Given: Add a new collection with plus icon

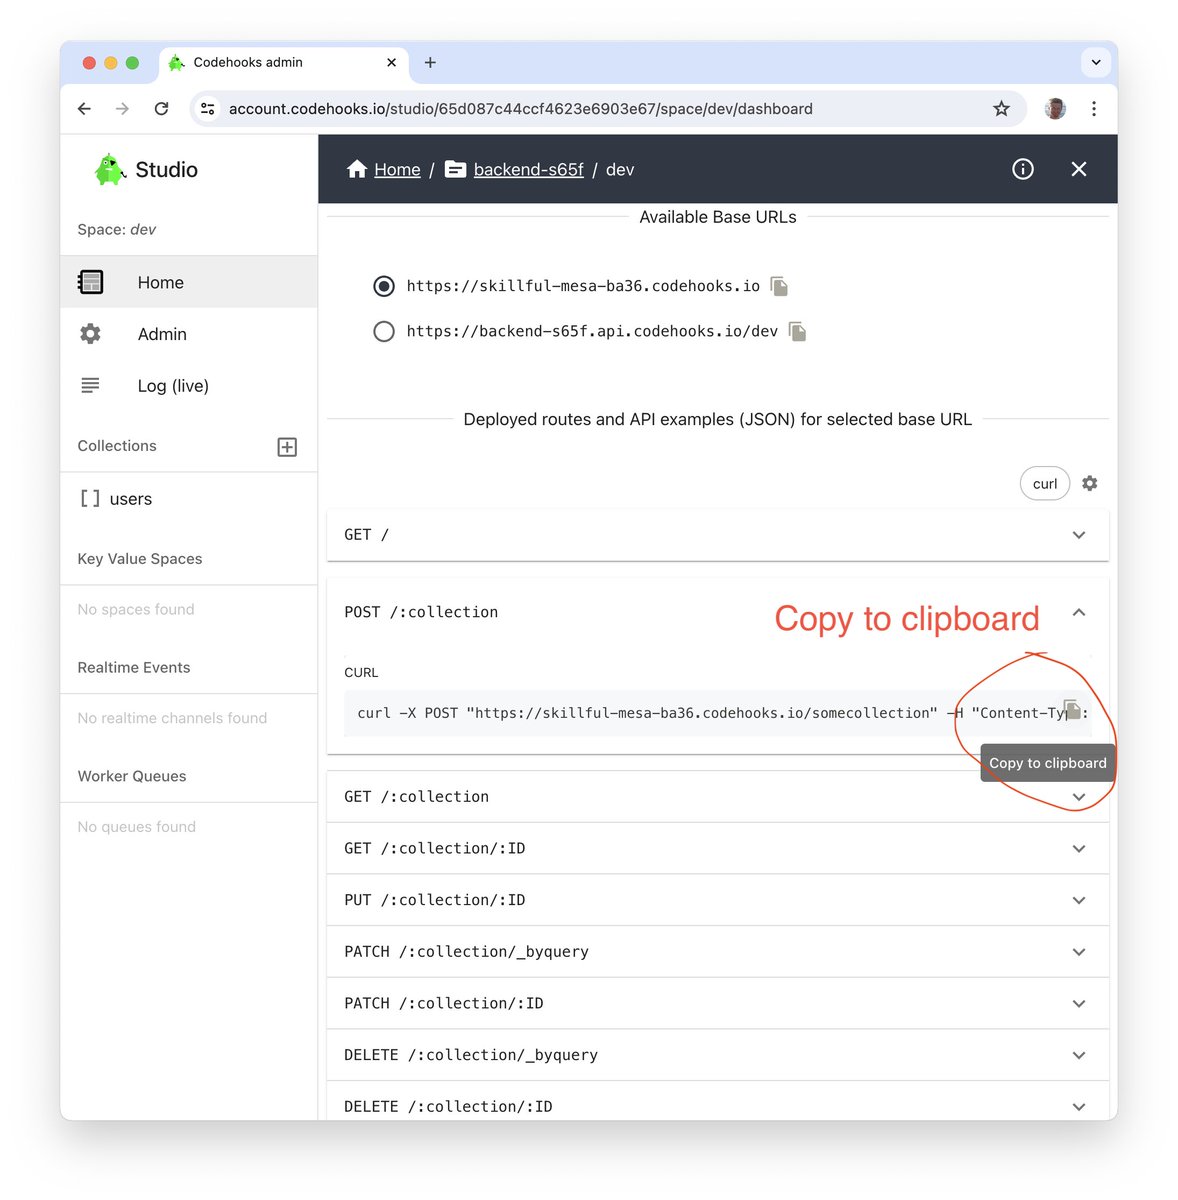Looking at the screenshot, I should (287, 447).
